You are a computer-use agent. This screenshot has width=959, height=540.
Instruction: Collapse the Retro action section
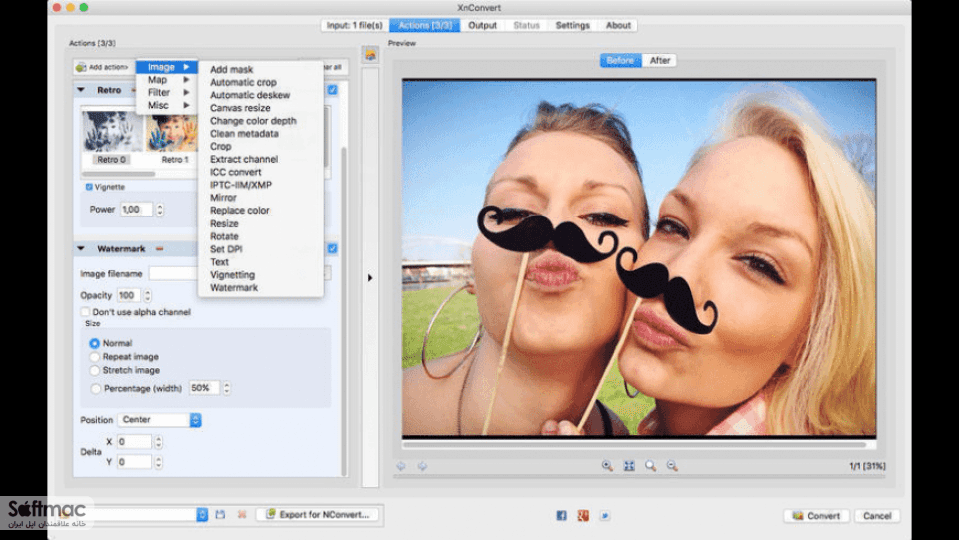pyautogui.click(x=81, y=90)
